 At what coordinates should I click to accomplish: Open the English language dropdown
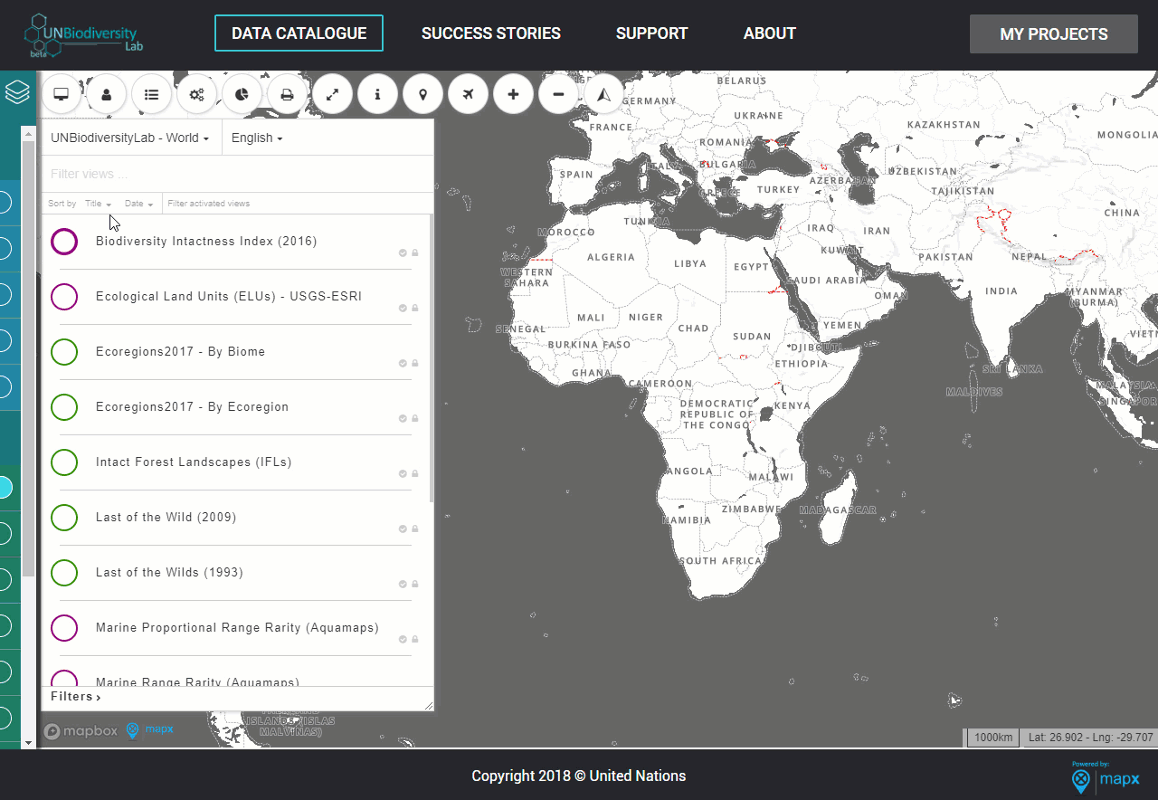[x=257, y=137]
